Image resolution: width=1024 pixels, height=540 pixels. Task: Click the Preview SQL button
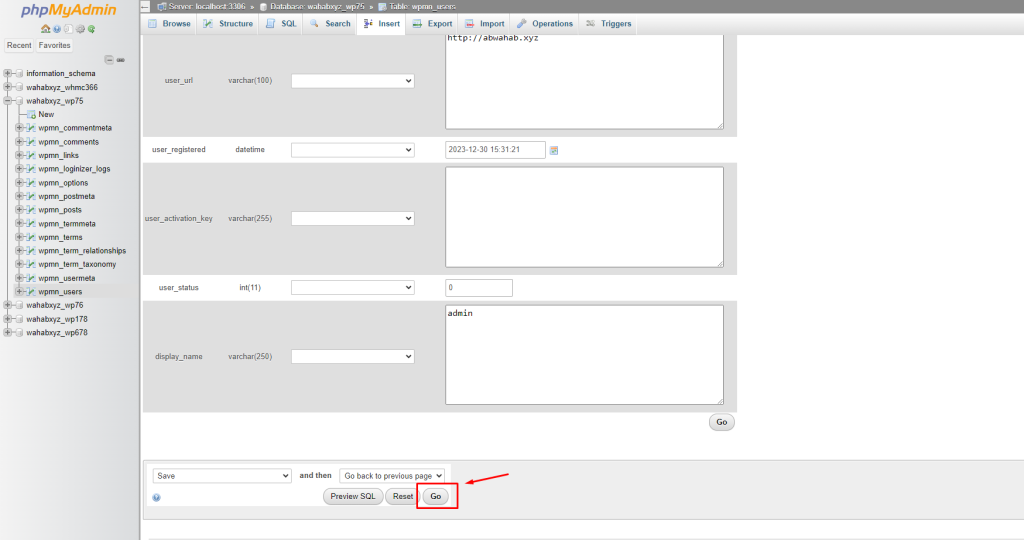[x=353, y=496]
